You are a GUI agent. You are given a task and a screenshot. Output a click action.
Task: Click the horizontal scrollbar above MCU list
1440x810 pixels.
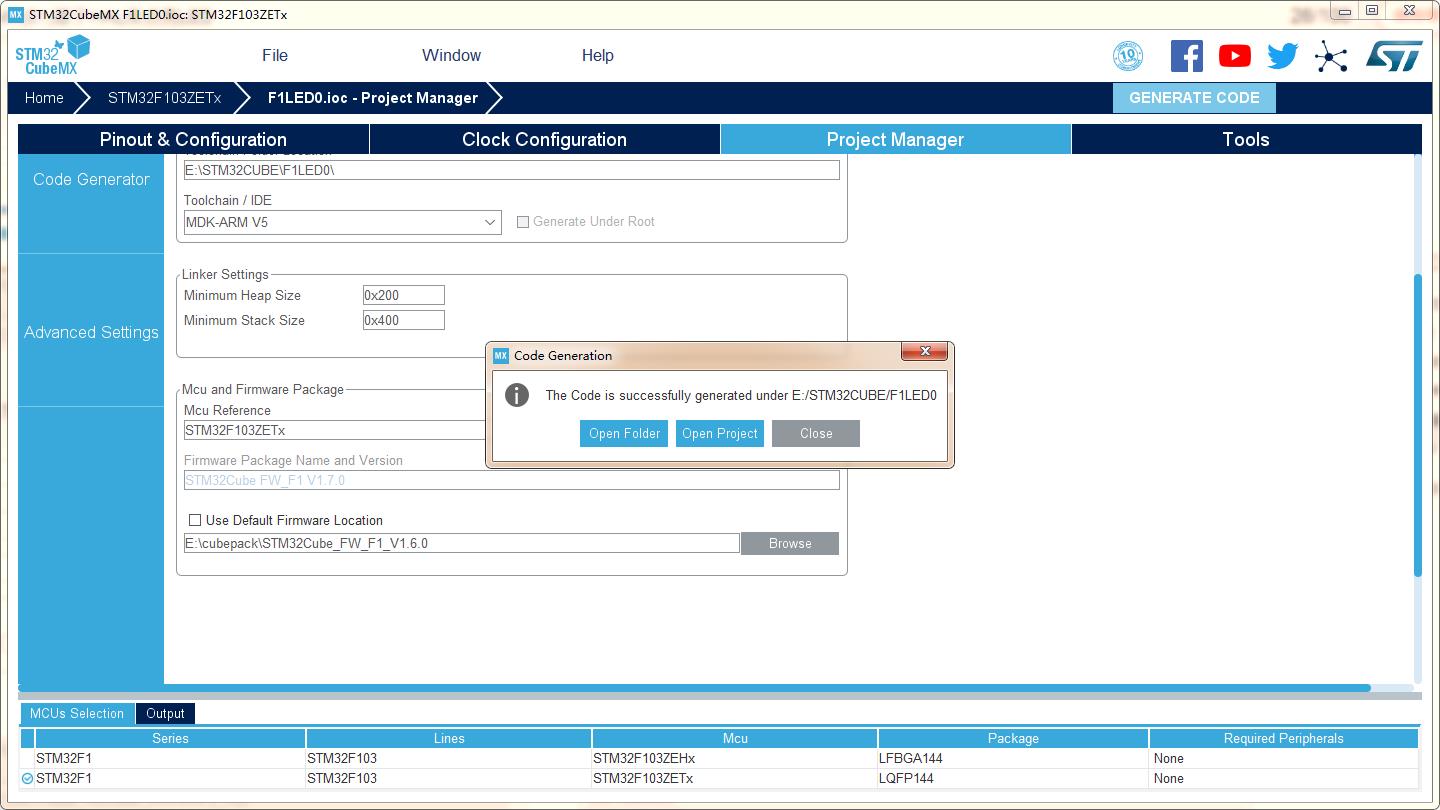(x=694, y=688)
